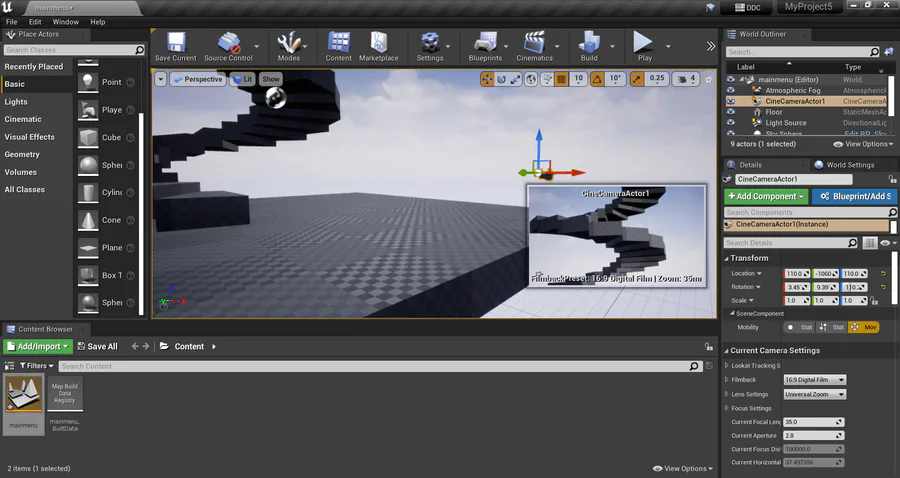This screenshot has height=478, width=900.
Task: Collapse the Transform section
Action: click(727, 258)
